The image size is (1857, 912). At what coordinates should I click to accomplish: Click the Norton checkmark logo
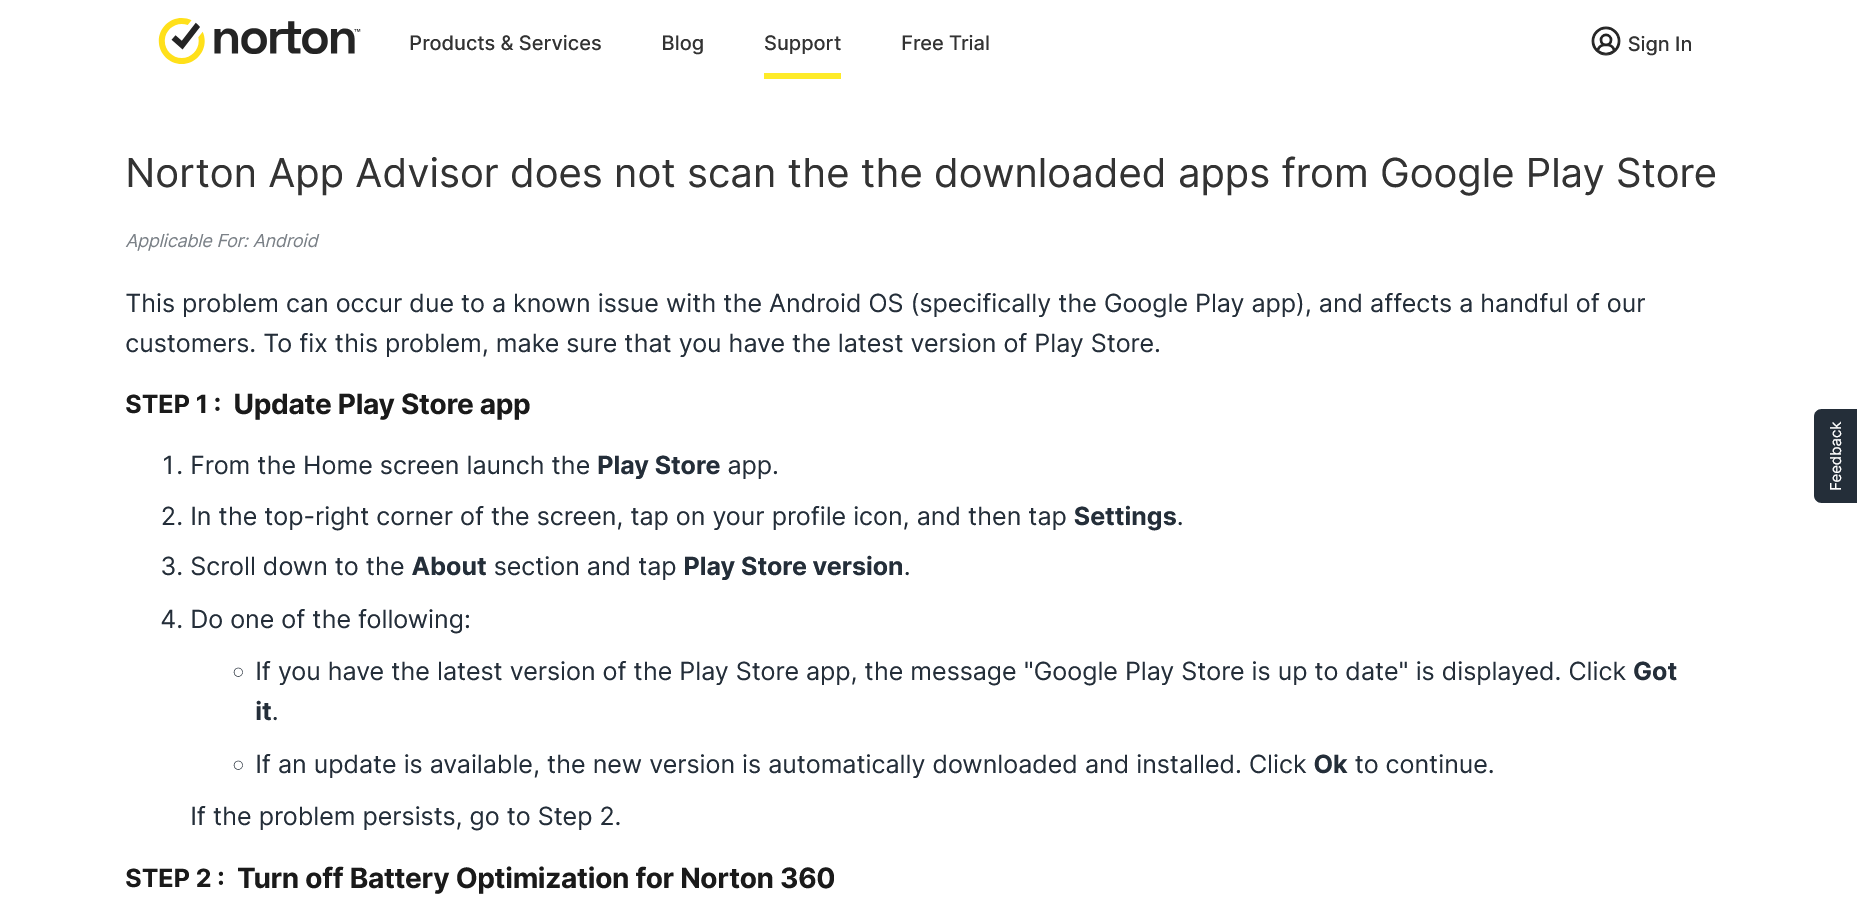point(259,41)
